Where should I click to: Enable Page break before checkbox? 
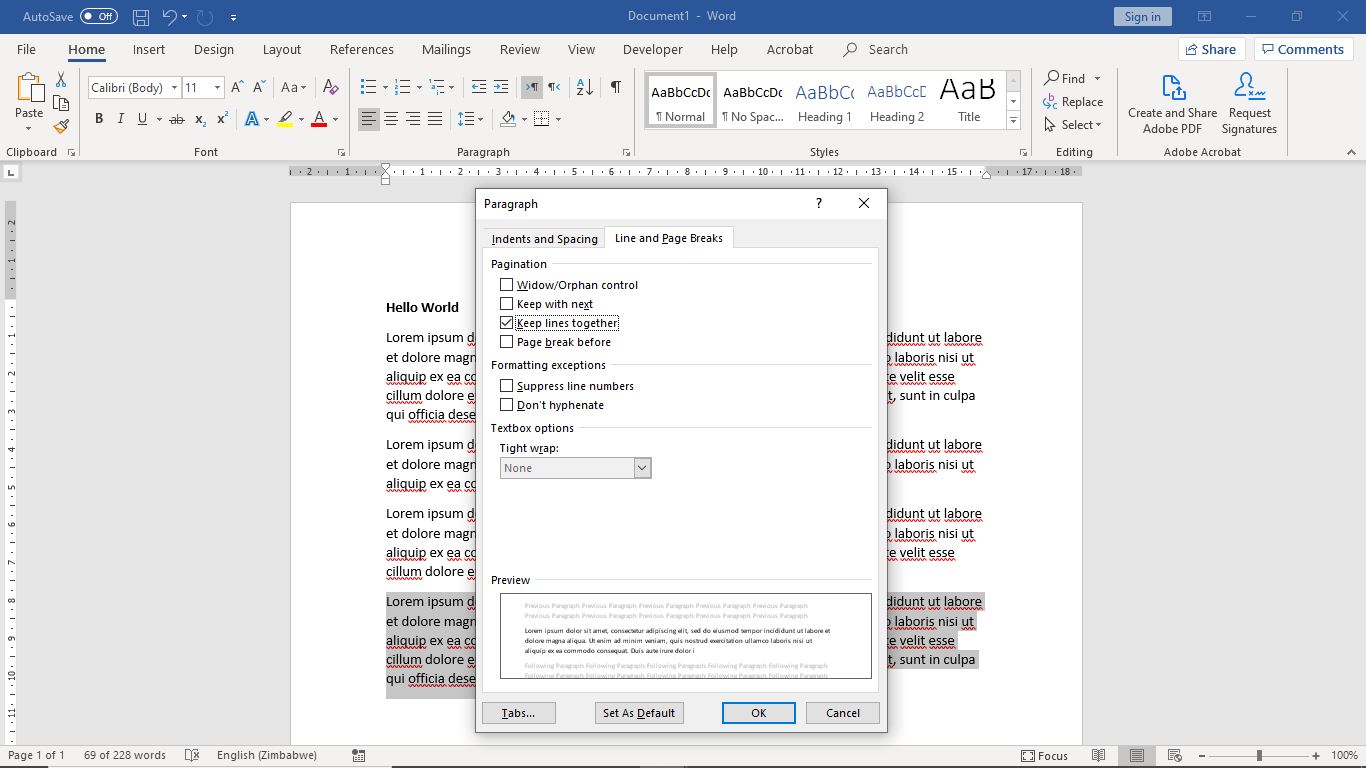tap(507, 342)
